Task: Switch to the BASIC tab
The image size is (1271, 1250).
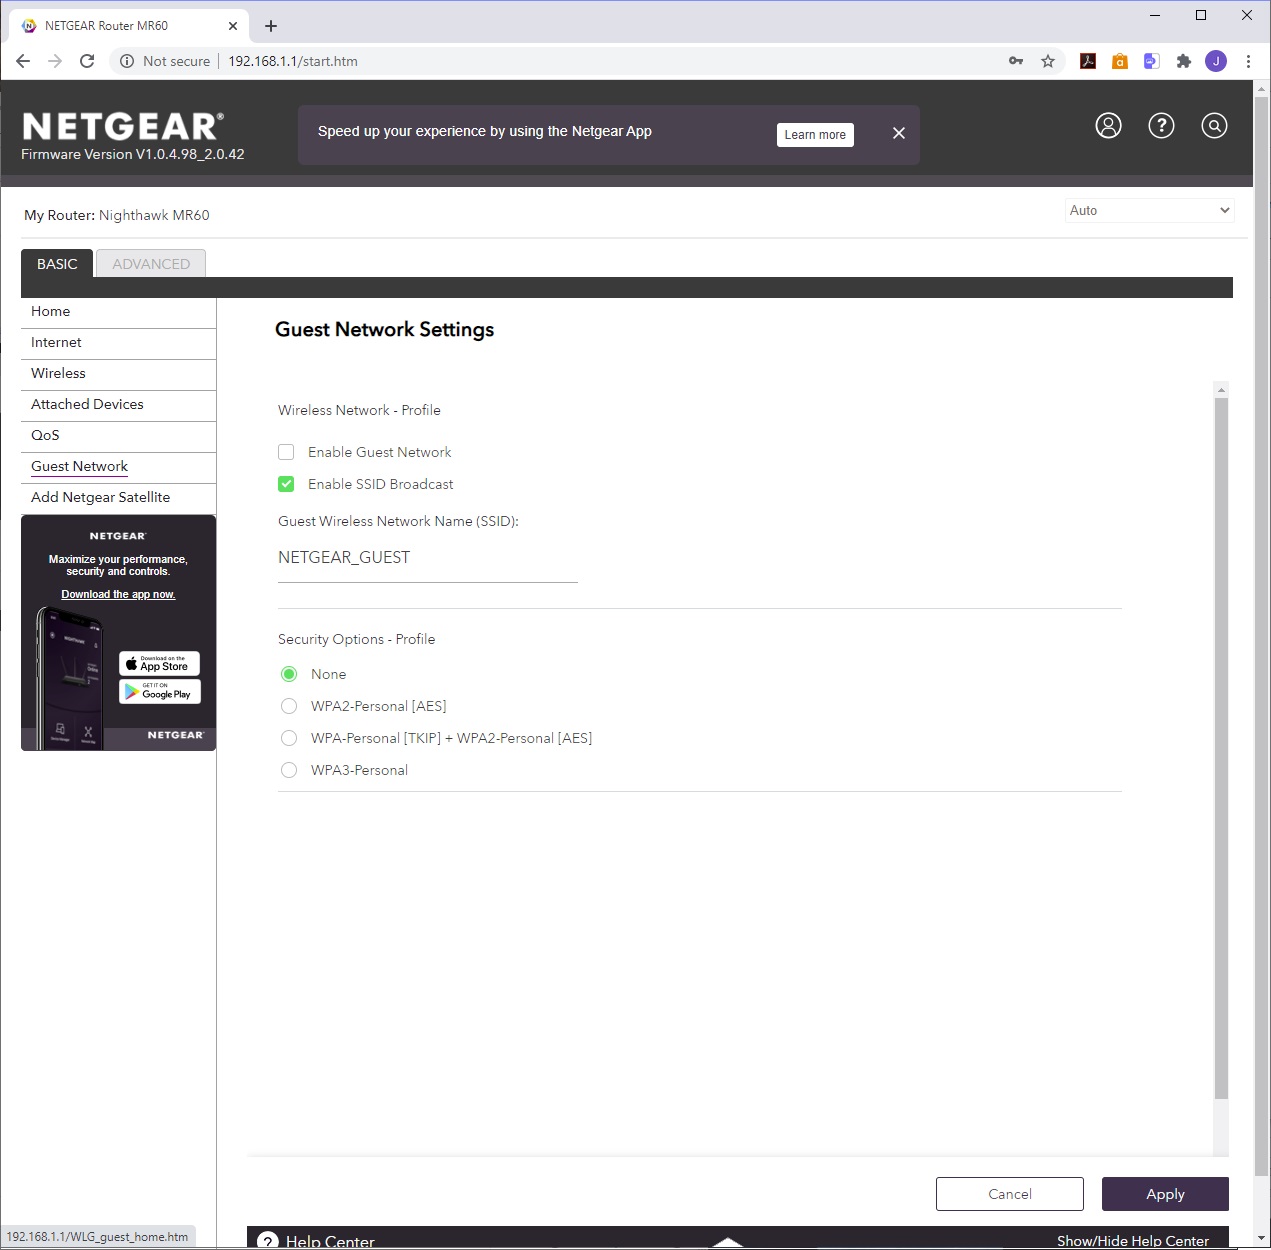Action: point(57,264)
